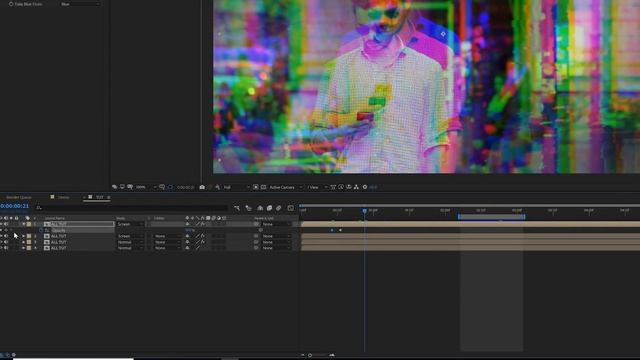Take snapshot with camera icon
640x360 pixels.
(x=202, y=187)
